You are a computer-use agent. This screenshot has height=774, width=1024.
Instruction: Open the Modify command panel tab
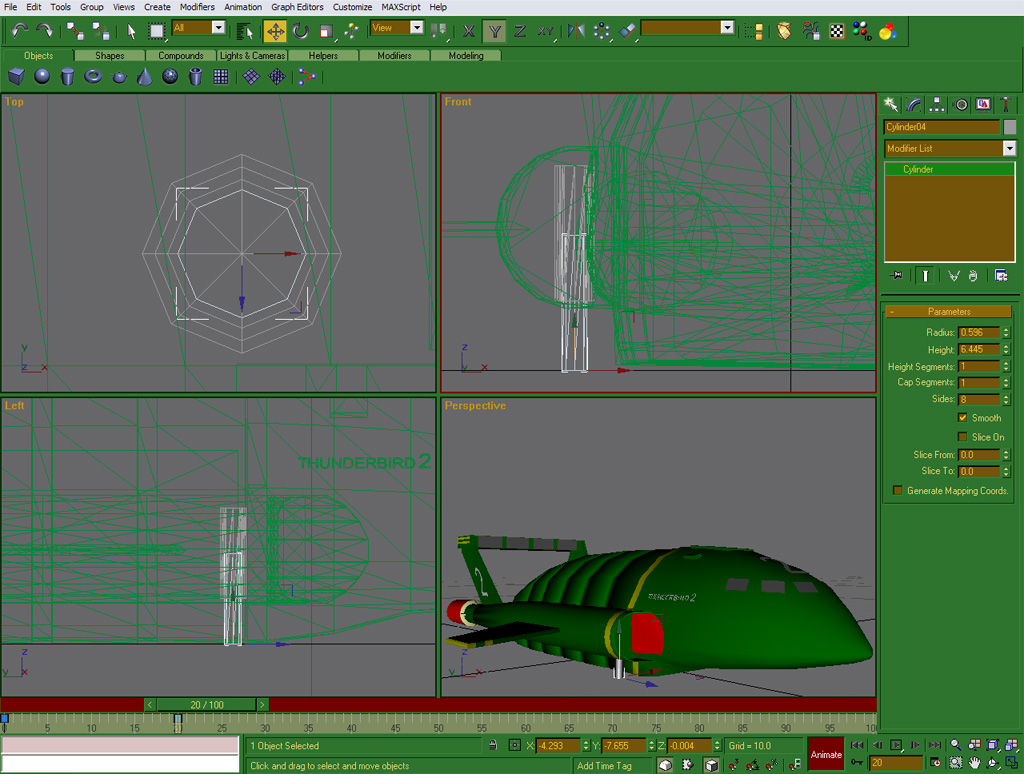click(x=914, y=105)
